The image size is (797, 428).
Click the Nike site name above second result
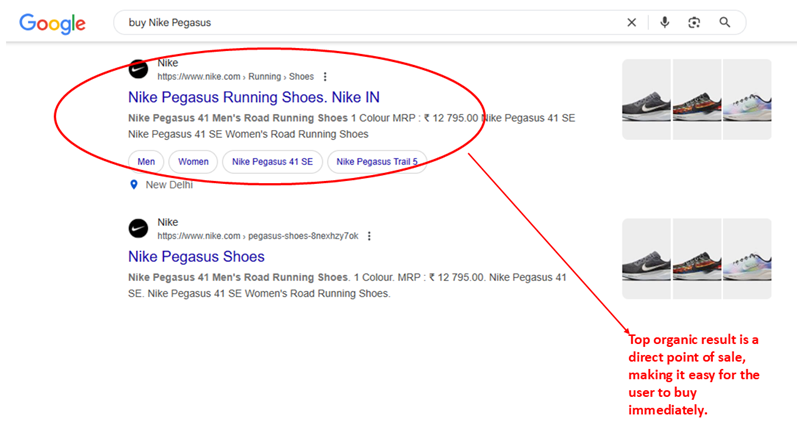168,222
